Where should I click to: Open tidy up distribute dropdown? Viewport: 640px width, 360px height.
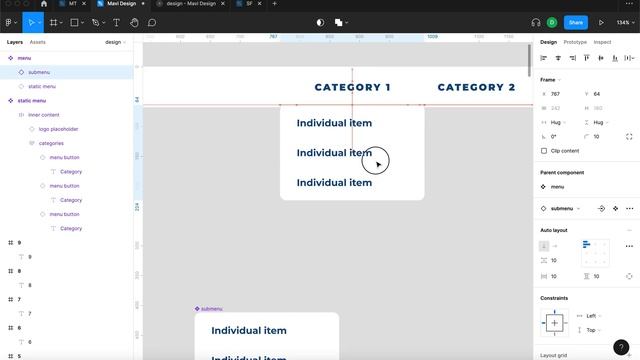pos(629,58)
